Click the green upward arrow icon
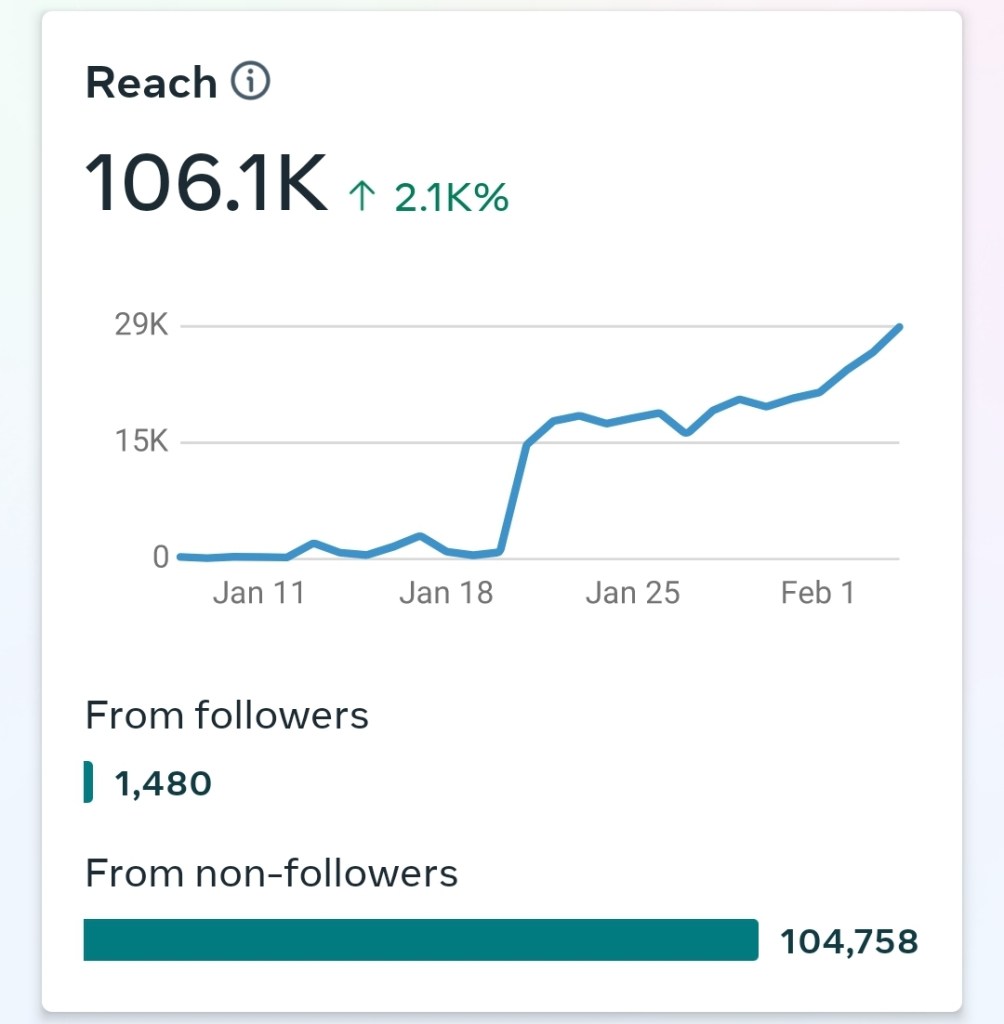Viewport: 1004px width, 1024px height. 361,197
